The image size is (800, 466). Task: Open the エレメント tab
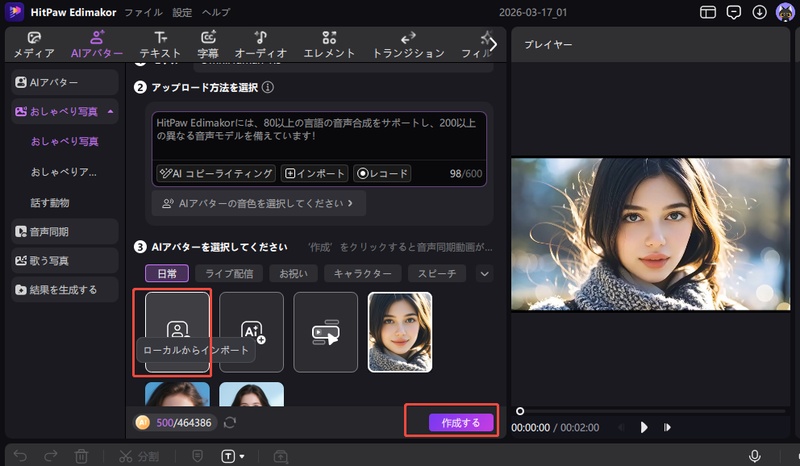(329, 44)
